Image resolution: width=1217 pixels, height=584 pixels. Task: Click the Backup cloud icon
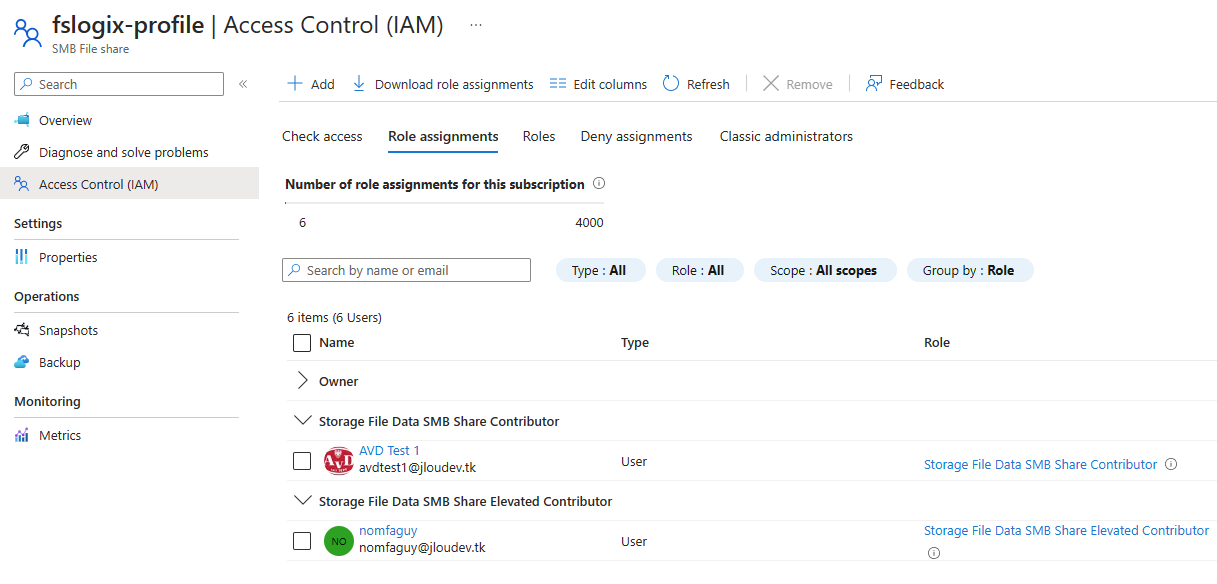point(22,362)
